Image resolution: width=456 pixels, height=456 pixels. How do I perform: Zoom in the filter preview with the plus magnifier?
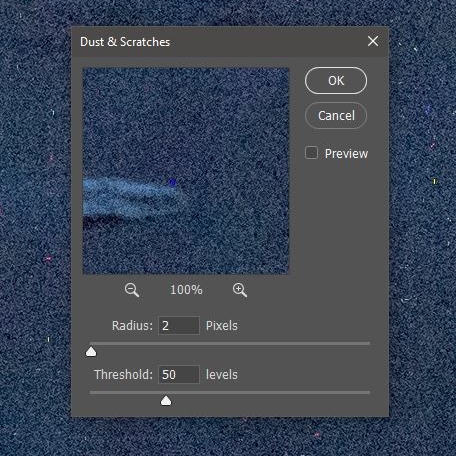(x=240, y=290)
